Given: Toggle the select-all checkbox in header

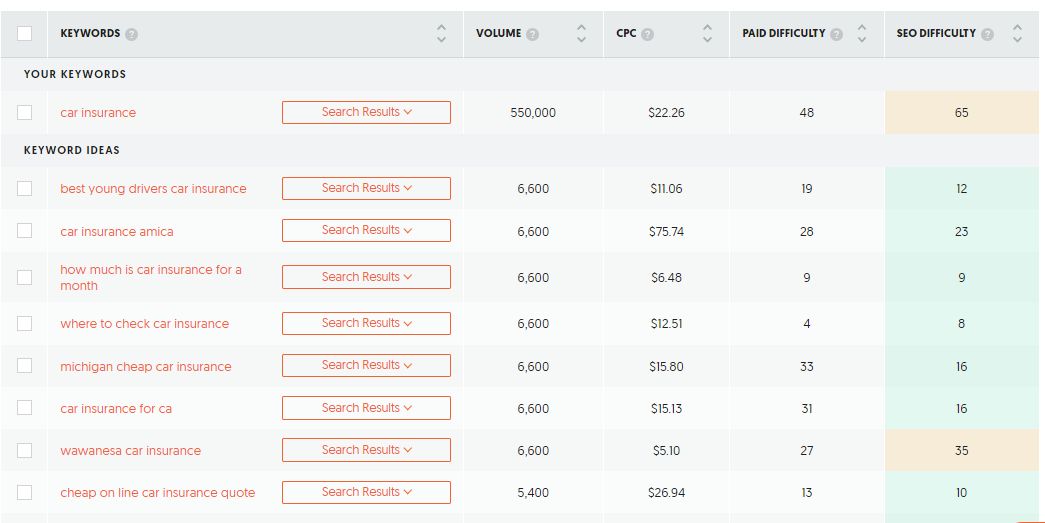Looking at the screenshot, I should point(25,34).
